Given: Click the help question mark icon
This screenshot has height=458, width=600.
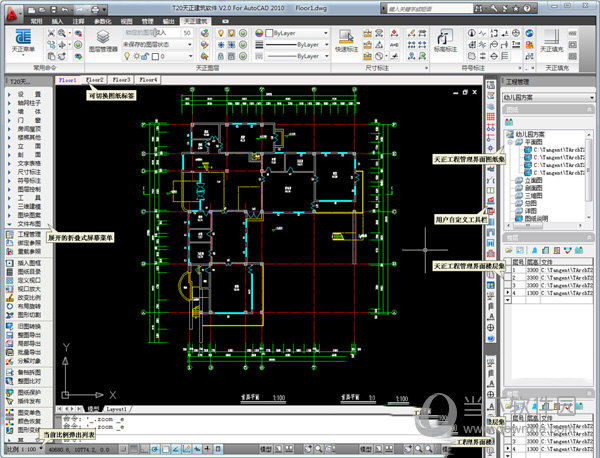Looking at the screenshot, I should click(x=527, y=8).
